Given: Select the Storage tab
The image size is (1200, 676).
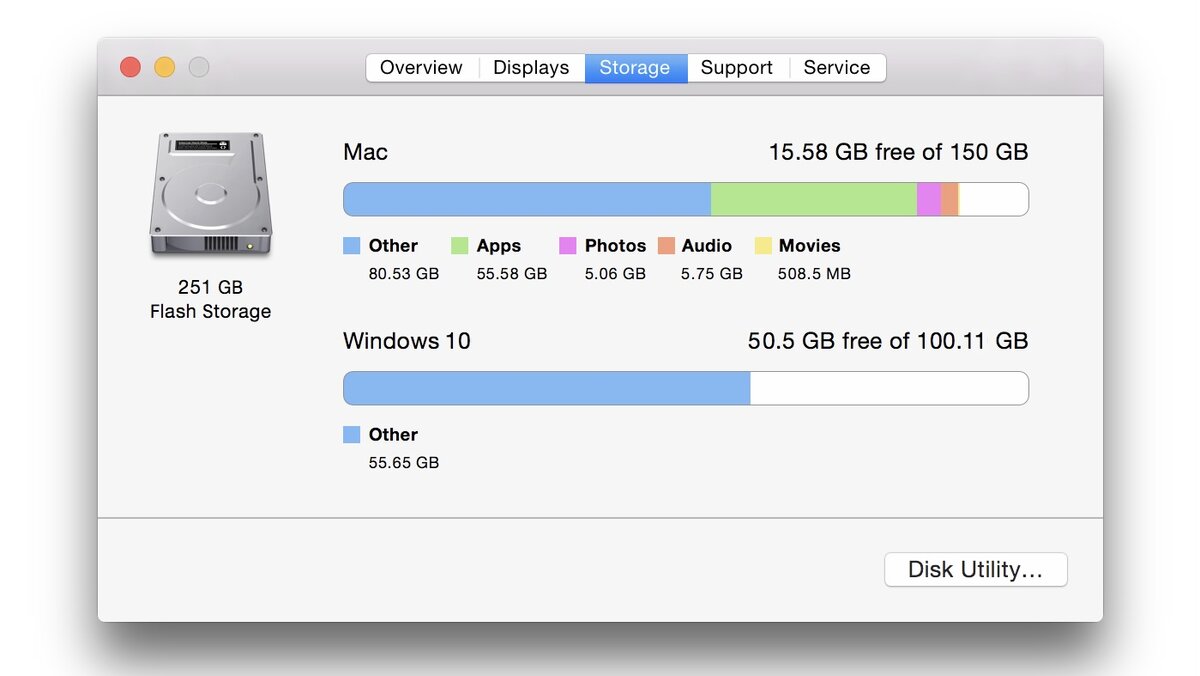Looking at the screenshot, I should coord(635,68).
